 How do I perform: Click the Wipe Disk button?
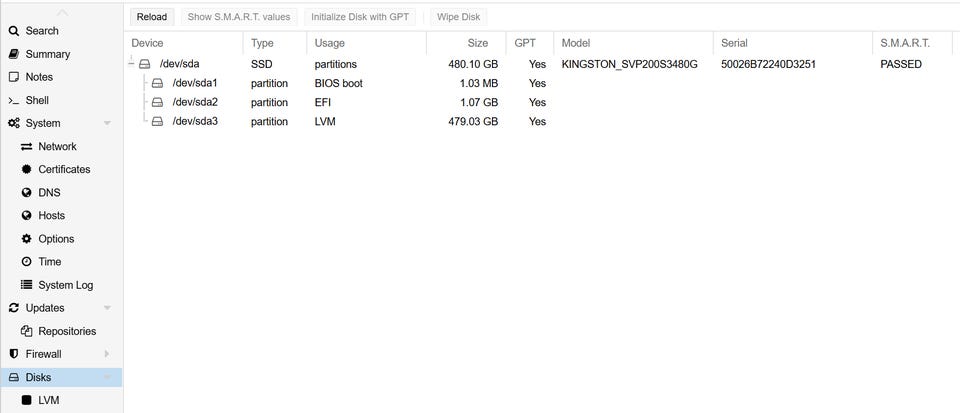pos(459,17)
